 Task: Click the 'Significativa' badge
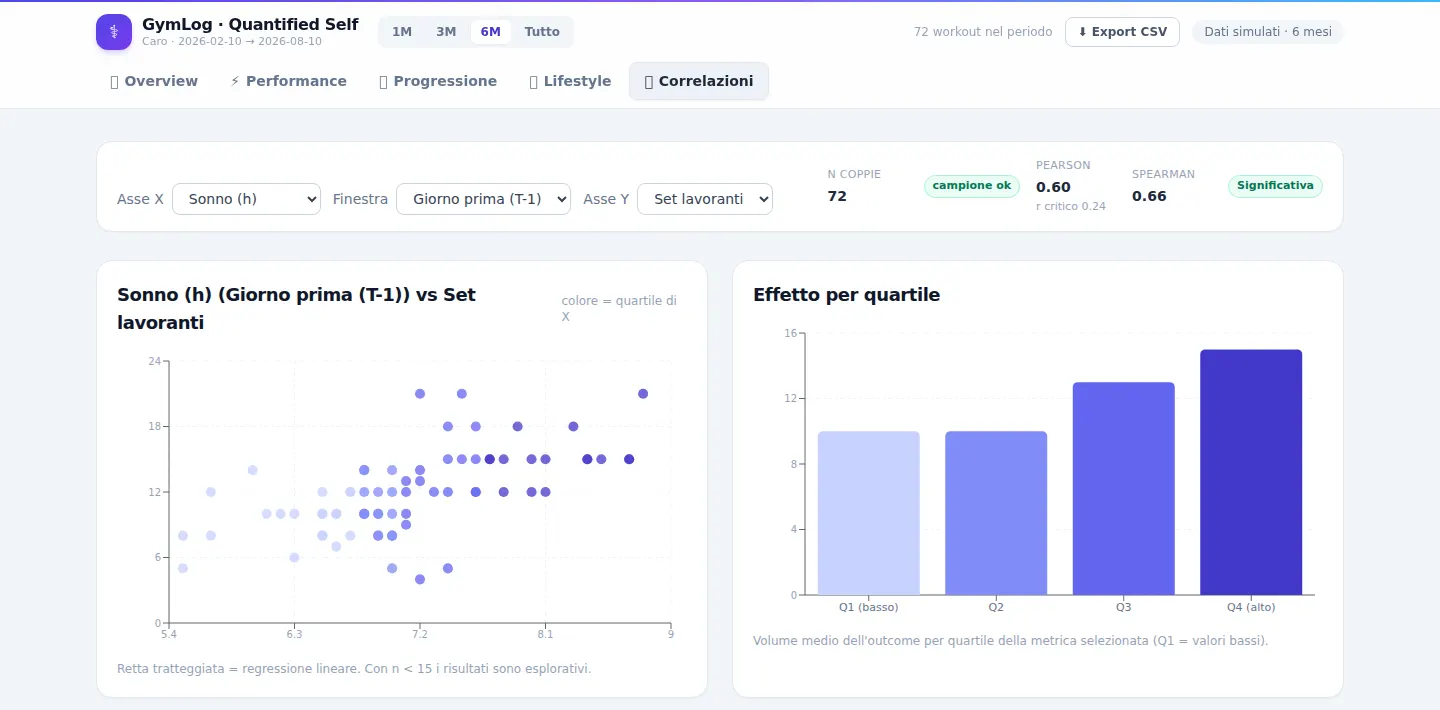pyautogui.click(x=1275, y=185)
